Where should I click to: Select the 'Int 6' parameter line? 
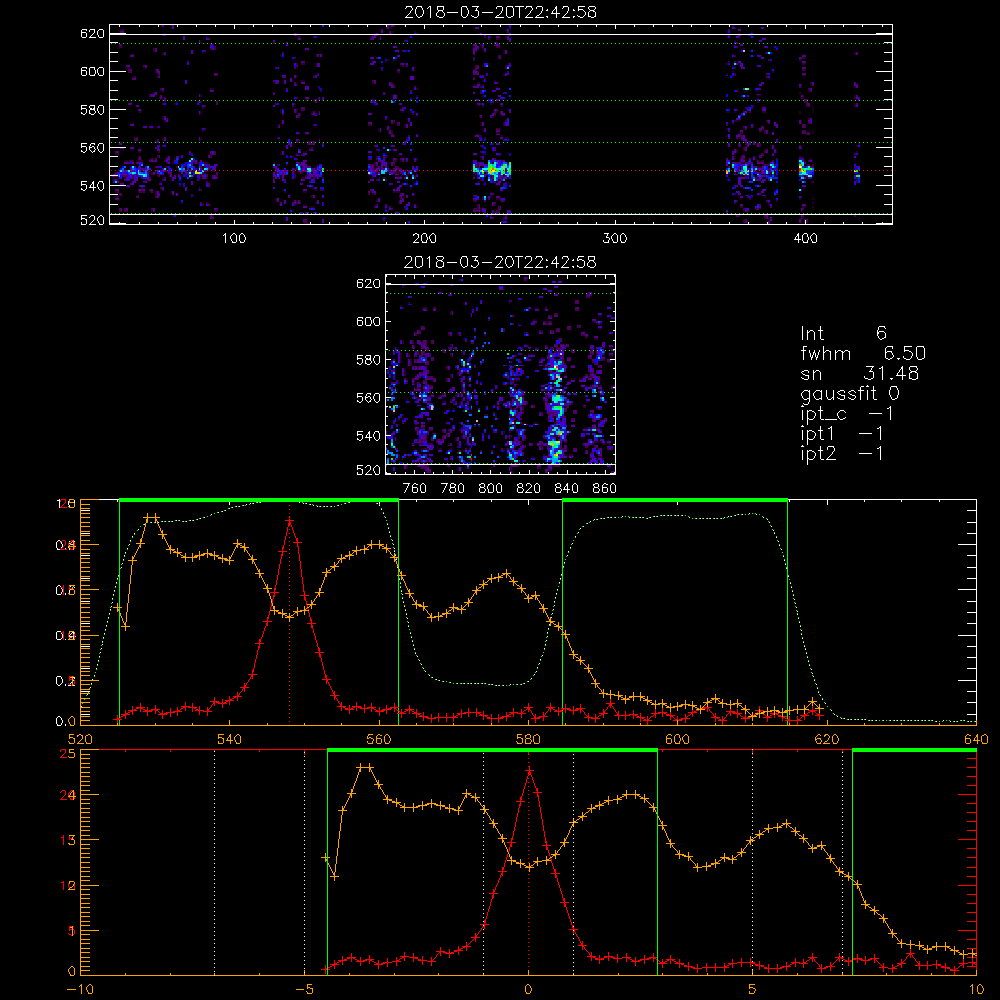[843, 333]
